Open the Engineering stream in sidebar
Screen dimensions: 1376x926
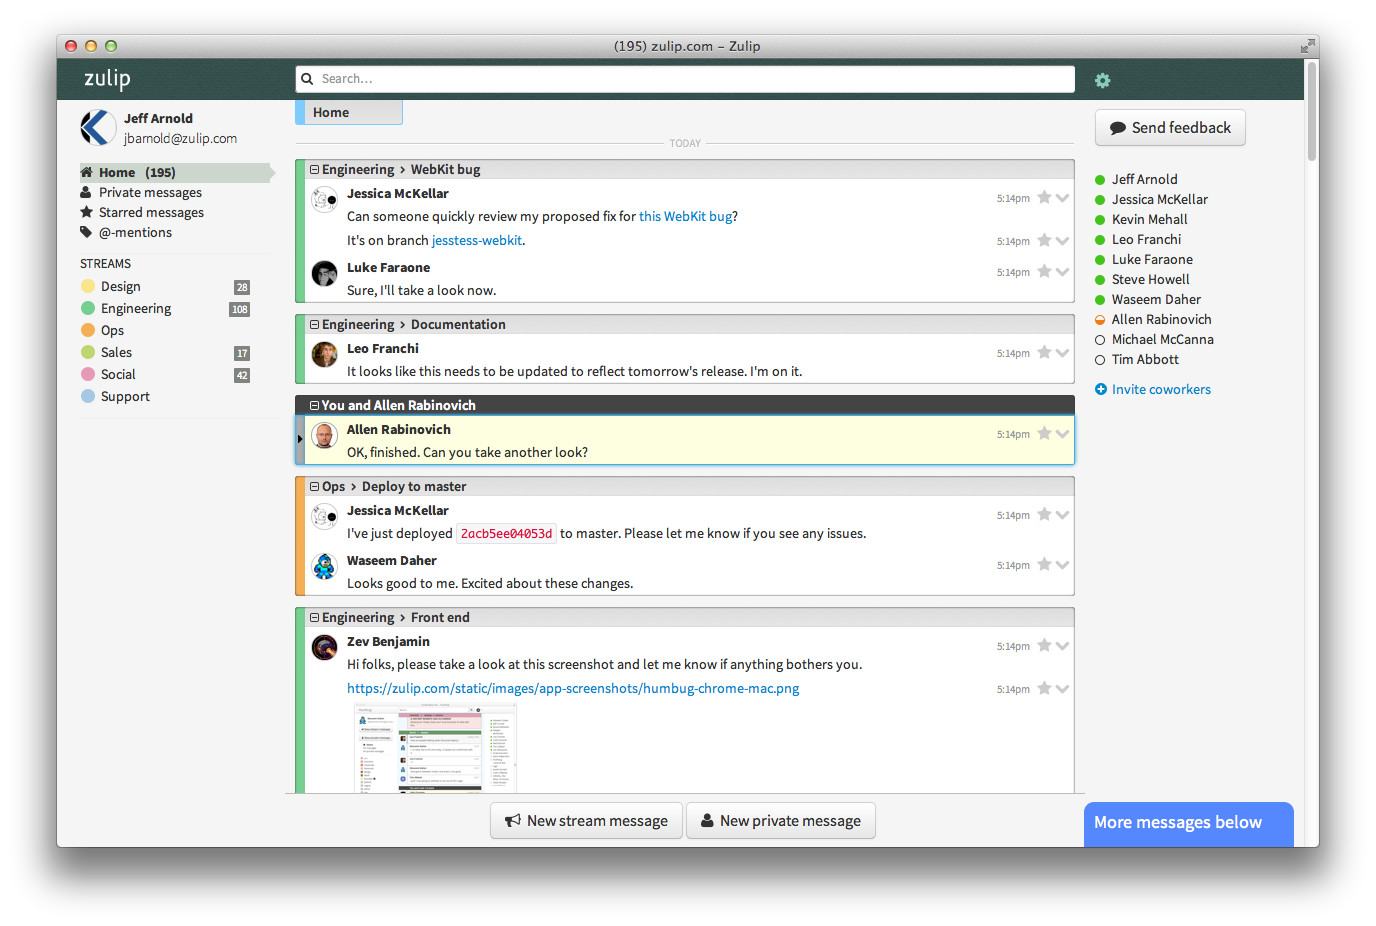point(136,308)
